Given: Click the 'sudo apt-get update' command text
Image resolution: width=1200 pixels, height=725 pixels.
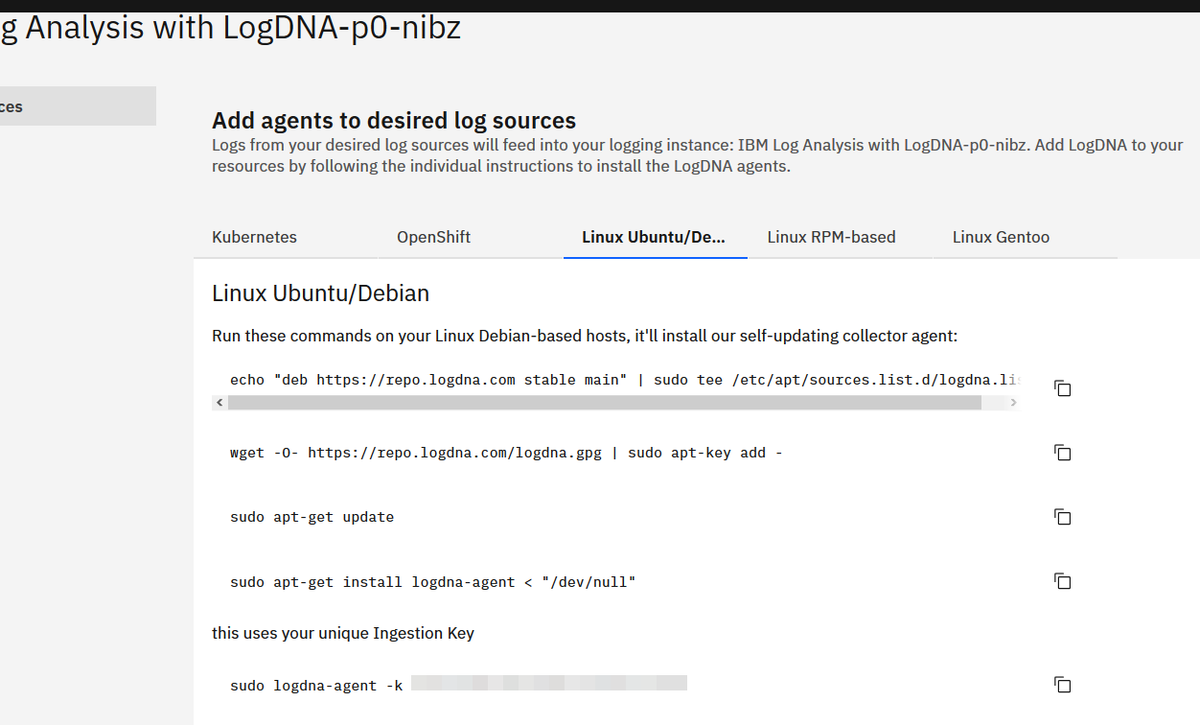Looking at the screenshot, I should (312, 517).
